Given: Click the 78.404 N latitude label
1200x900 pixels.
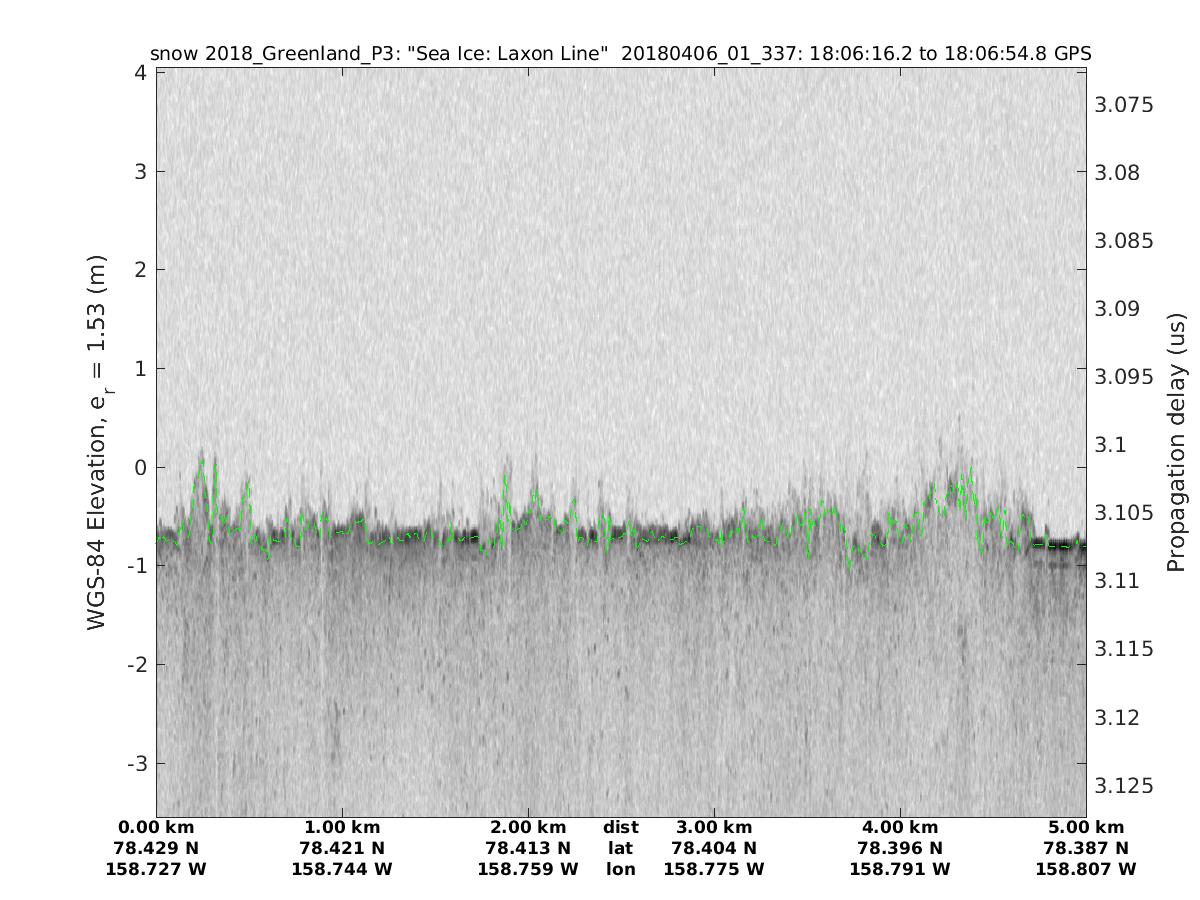Looking at the screenshot, I should pos(714,849).
